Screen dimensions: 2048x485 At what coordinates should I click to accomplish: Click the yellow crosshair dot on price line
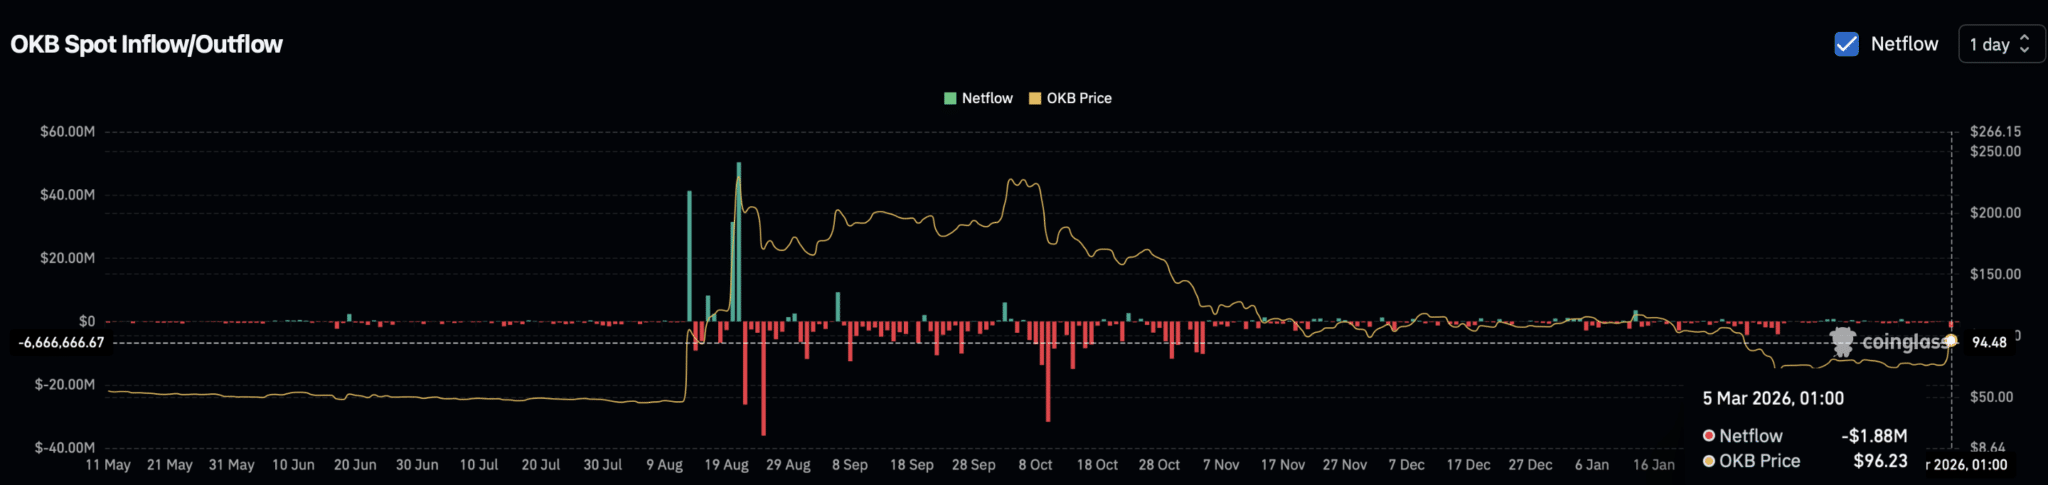1950,341
